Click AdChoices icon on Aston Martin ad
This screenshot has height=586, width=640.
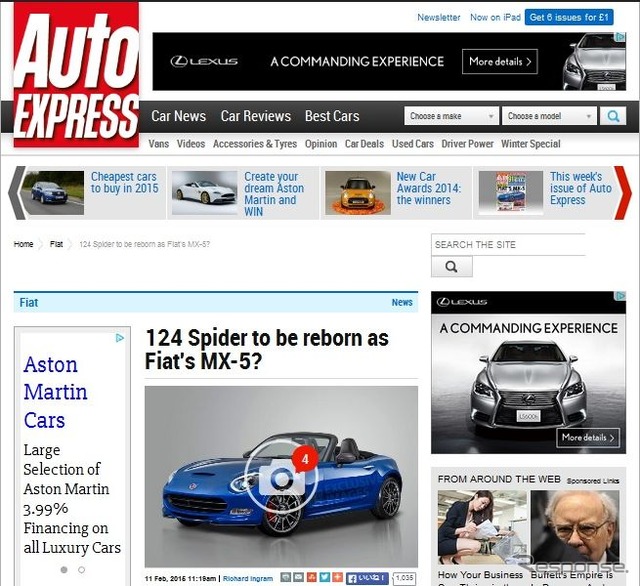coord(120,338)
